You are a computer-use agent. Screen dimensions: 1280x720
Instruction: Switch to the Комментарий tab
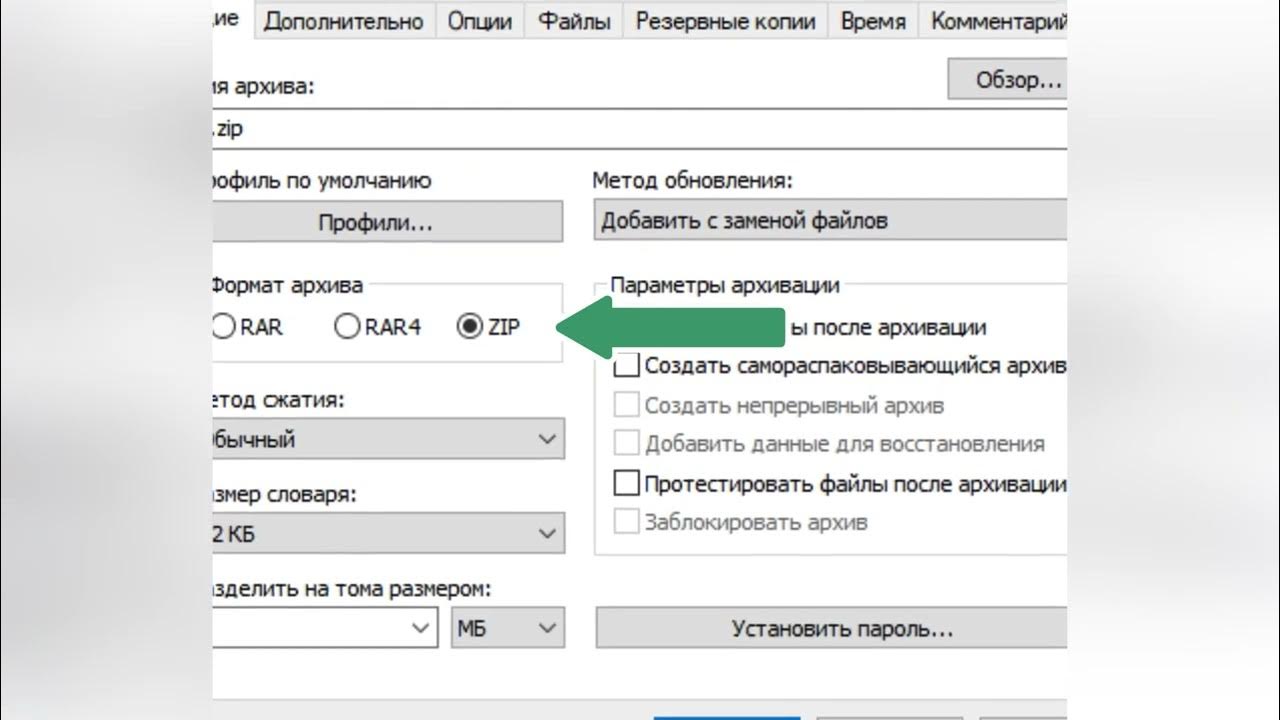(x=998, y=21)
